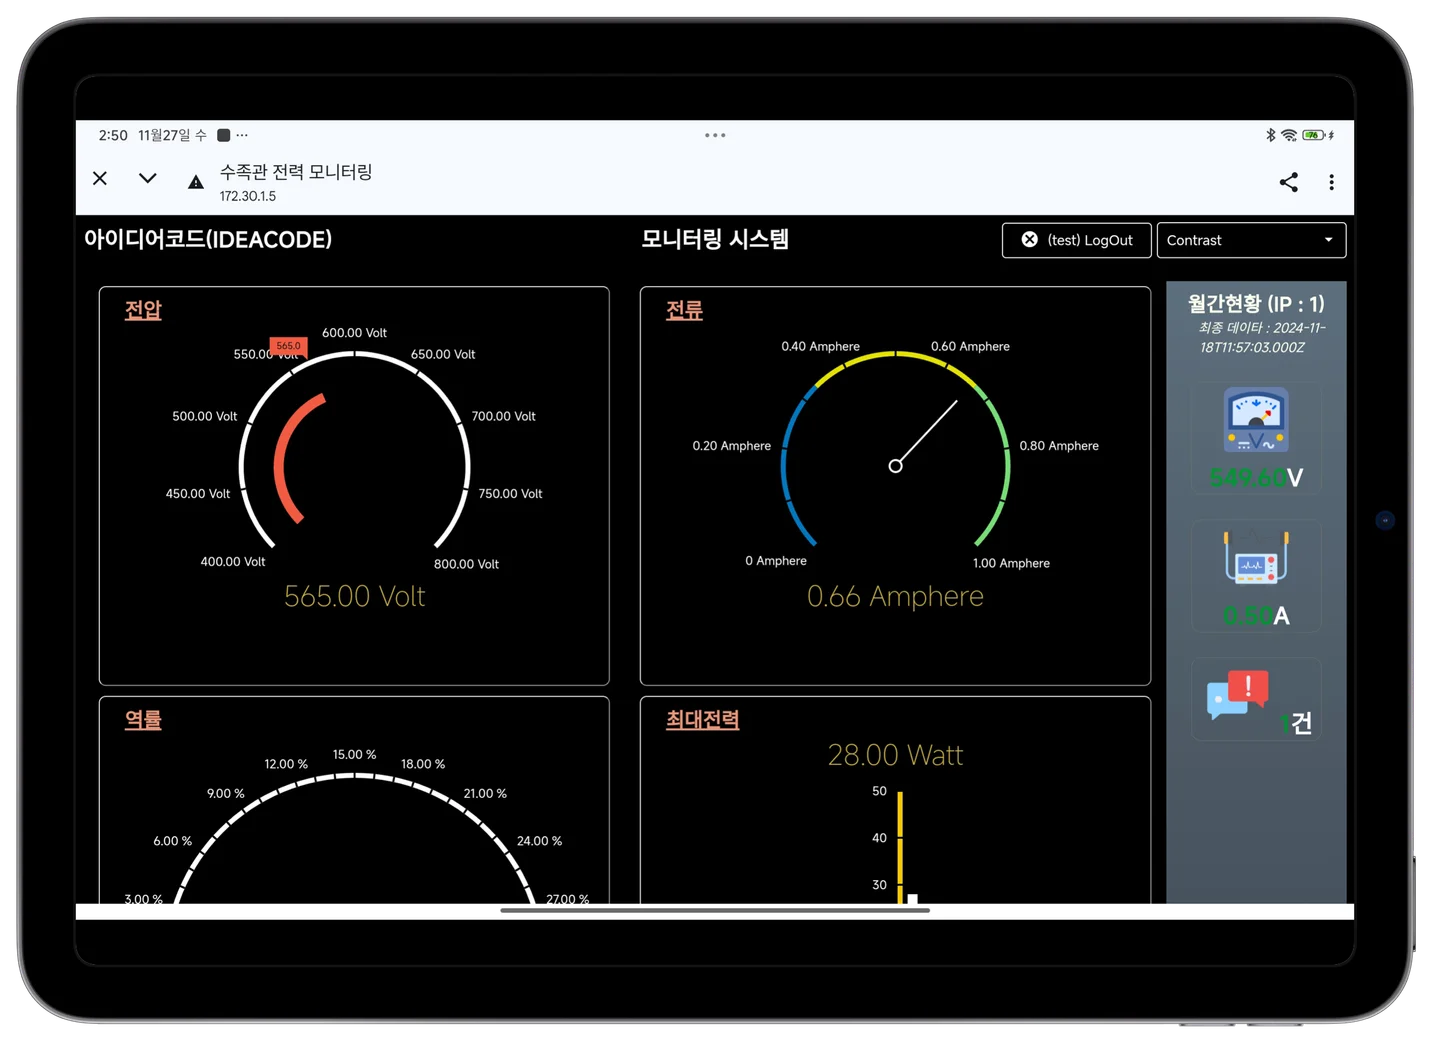Tap the home indicator bar at the bottom
Viewport: 1430px width, 1040px height.
[715, 911]
